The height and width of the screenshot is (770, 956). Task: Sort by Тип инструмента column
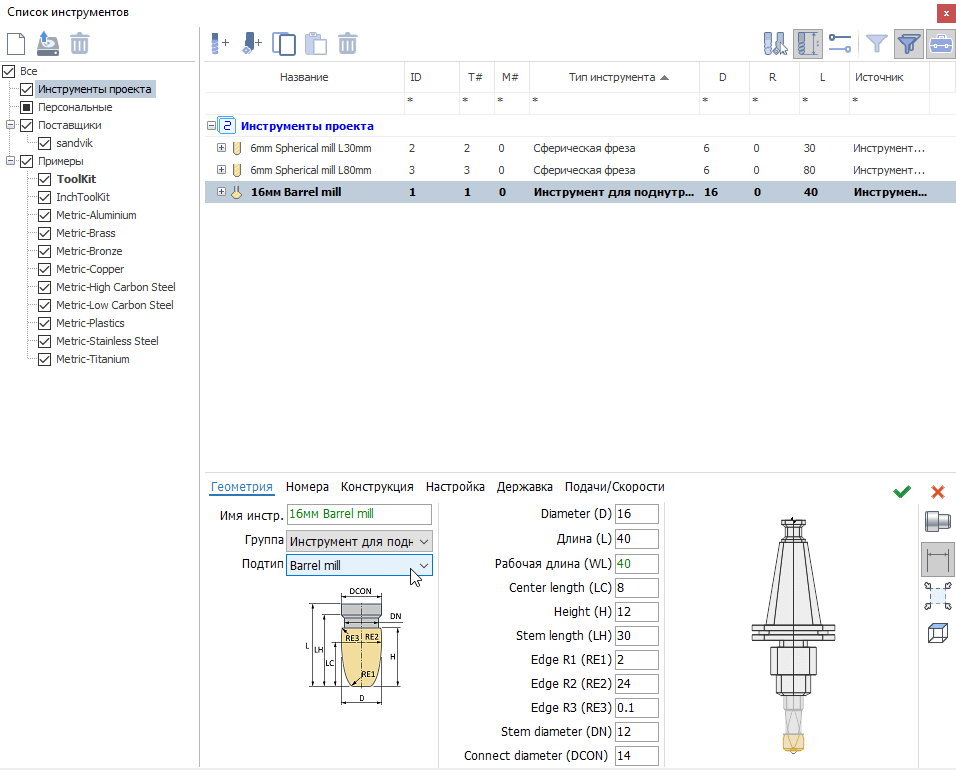[x=614, y=77]
